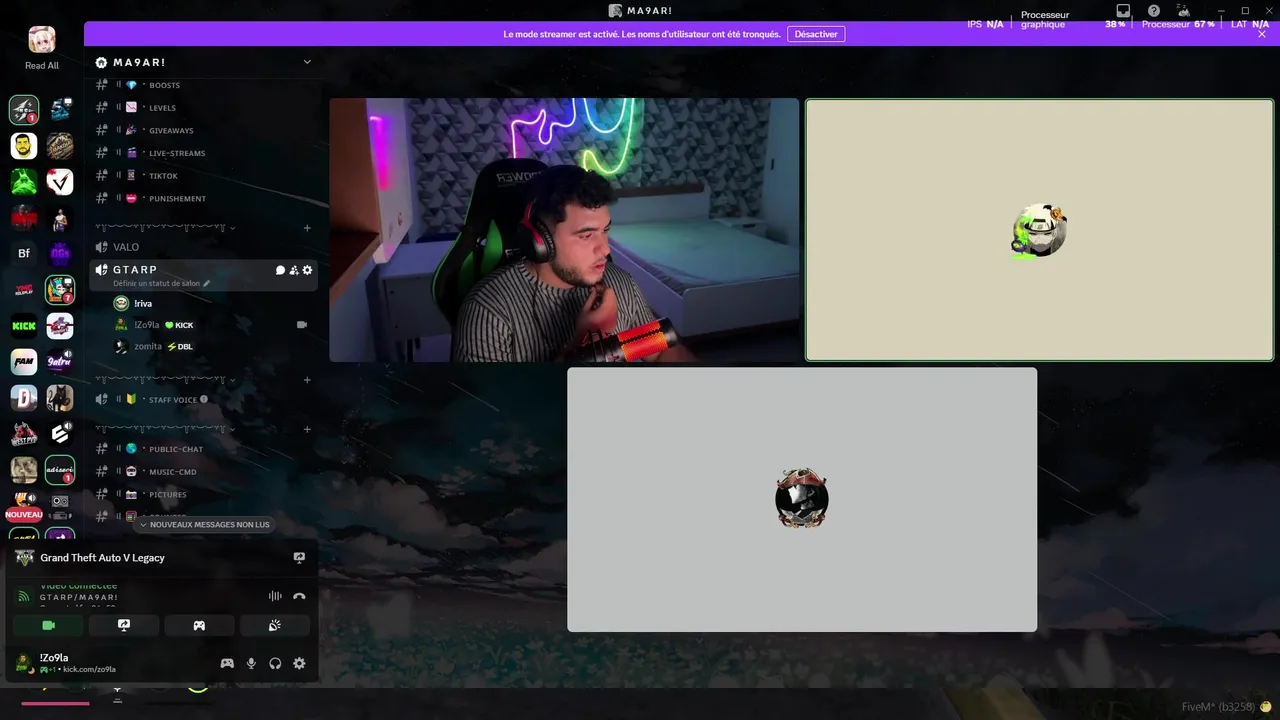The image size is (1280, 720).
Task: Join VALO voice channel
Action: 204,247
